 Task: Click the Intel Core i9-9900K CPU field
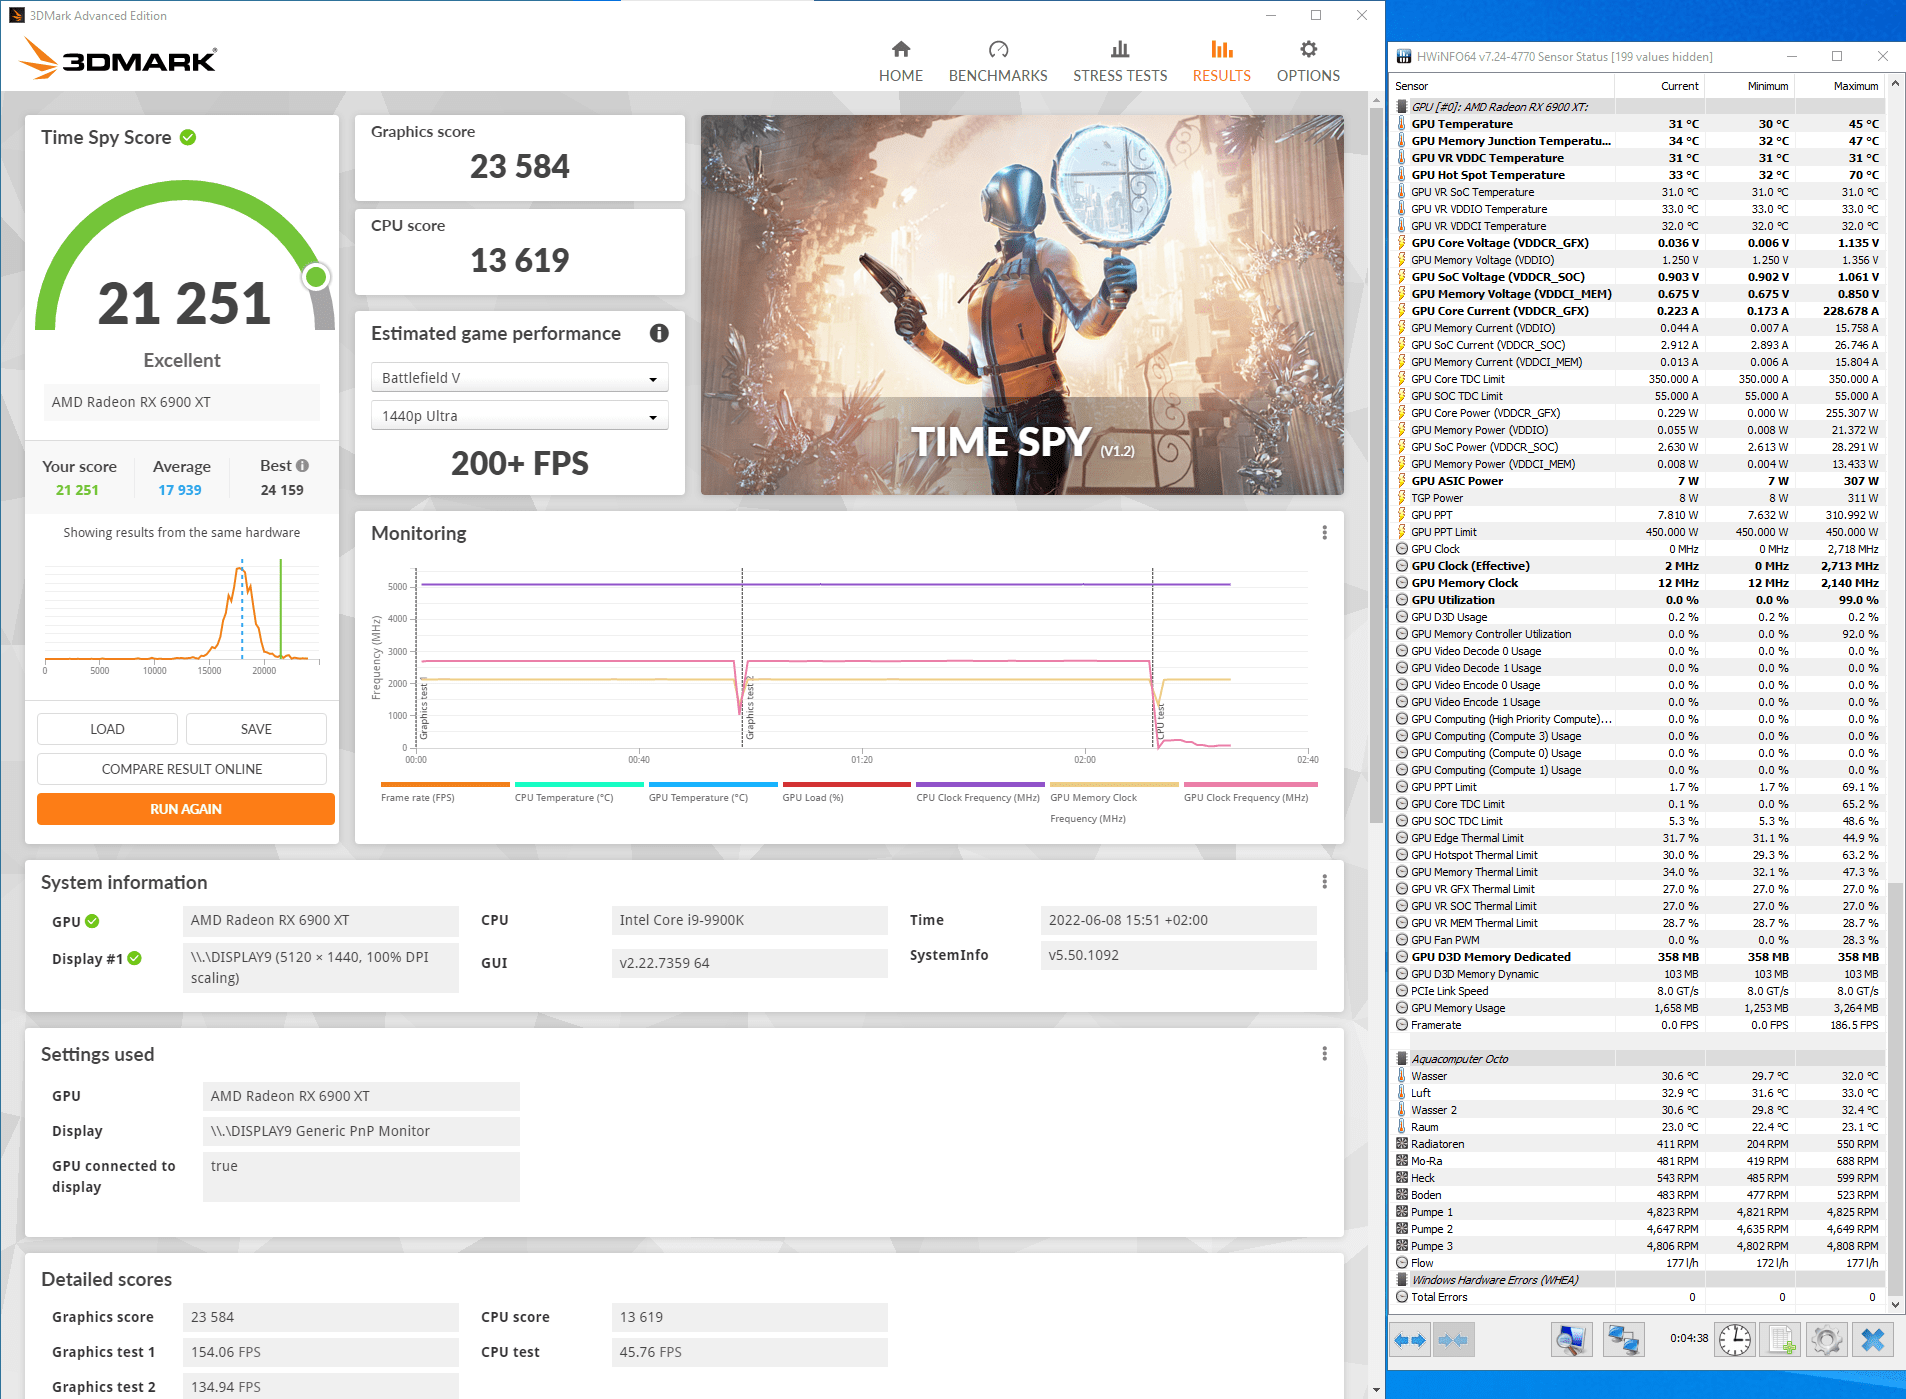coord(749,920)
